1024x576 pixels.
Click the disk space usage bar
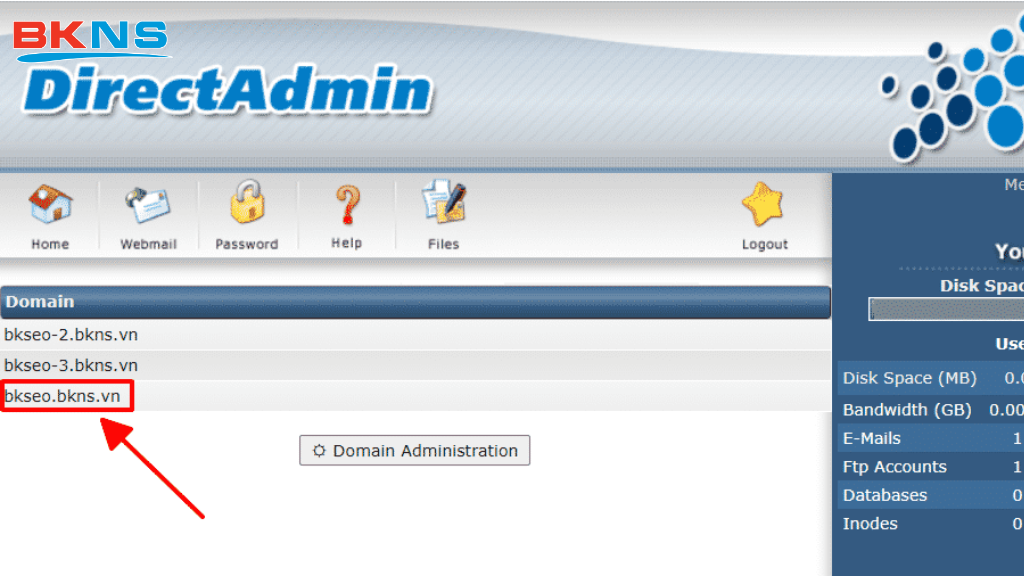point(945,310)
